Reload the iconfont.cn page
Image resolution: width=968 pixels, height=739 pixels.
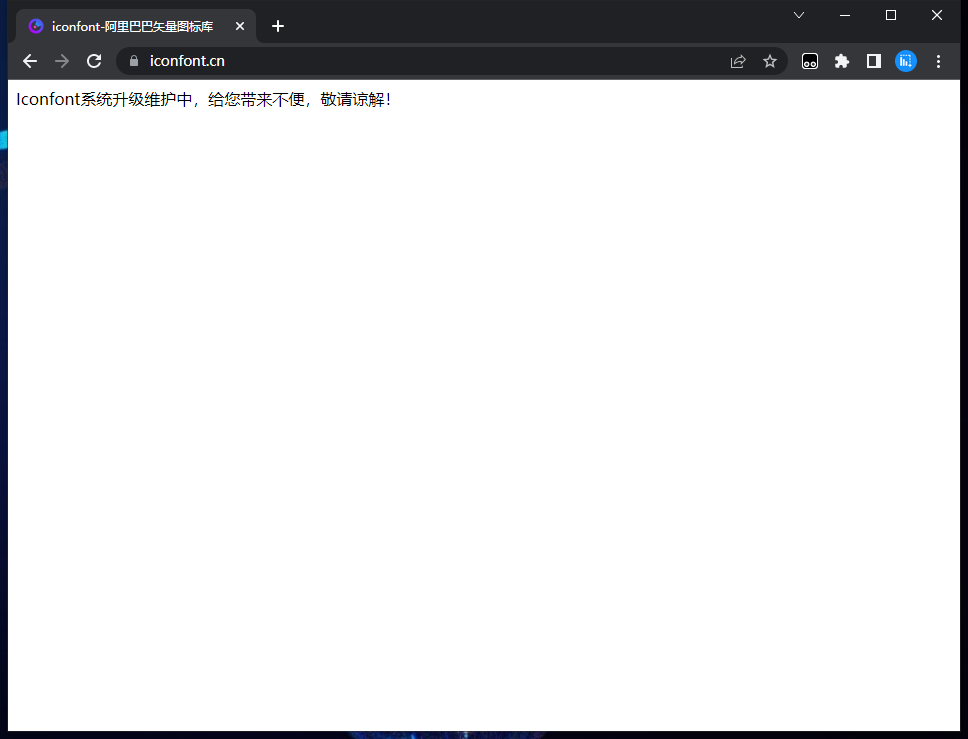point(93,61)
